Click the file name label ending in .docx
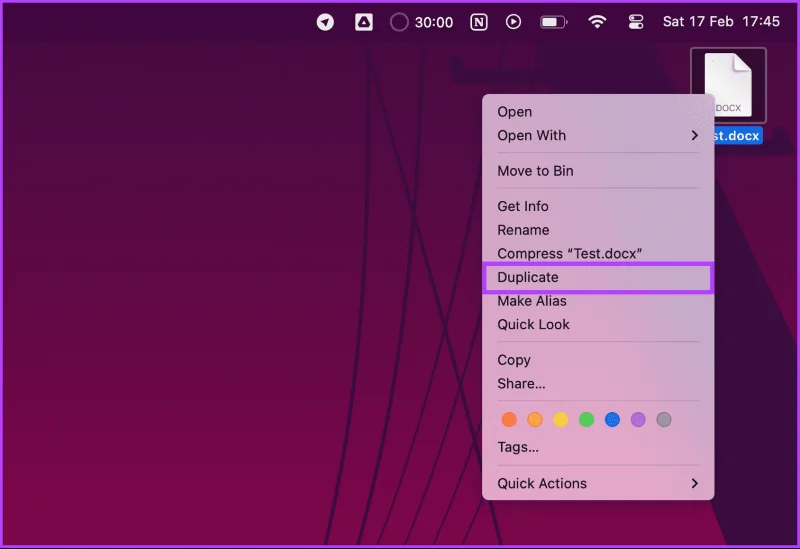 (x=737, y=136)
